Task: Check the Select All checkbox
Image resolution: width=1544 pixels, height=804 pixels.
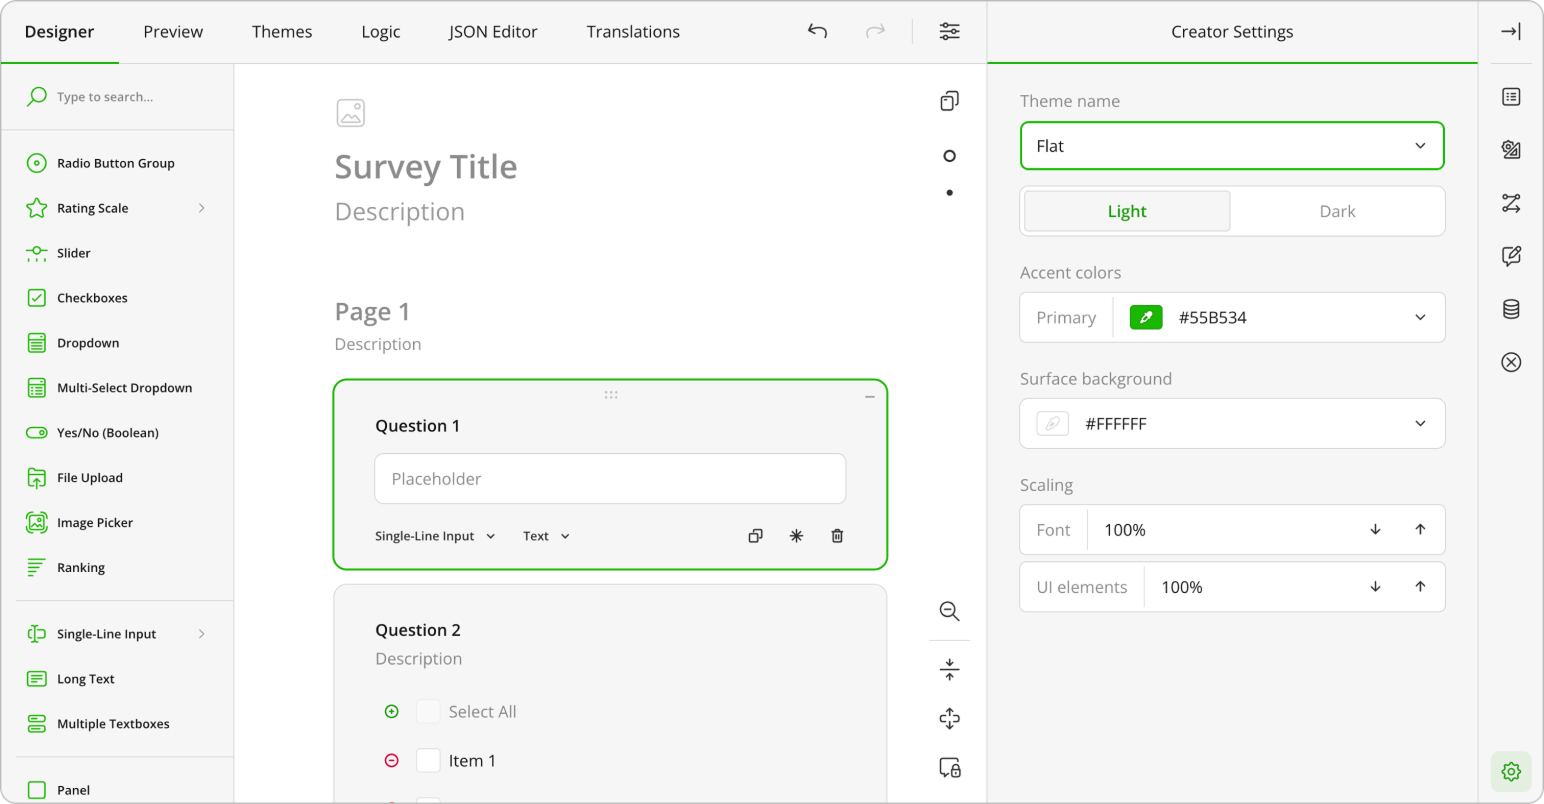Action: [x=428, y=711]
